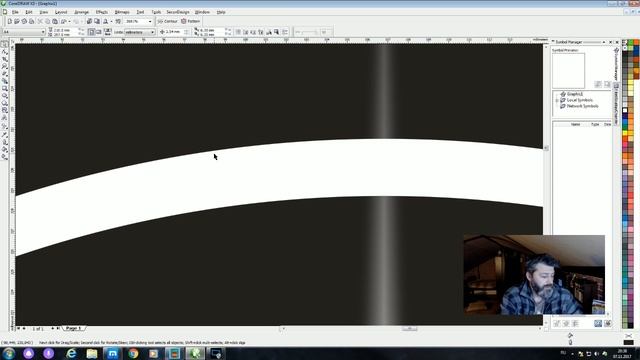Open the Outline tool flyout

(x=4, y=142)
